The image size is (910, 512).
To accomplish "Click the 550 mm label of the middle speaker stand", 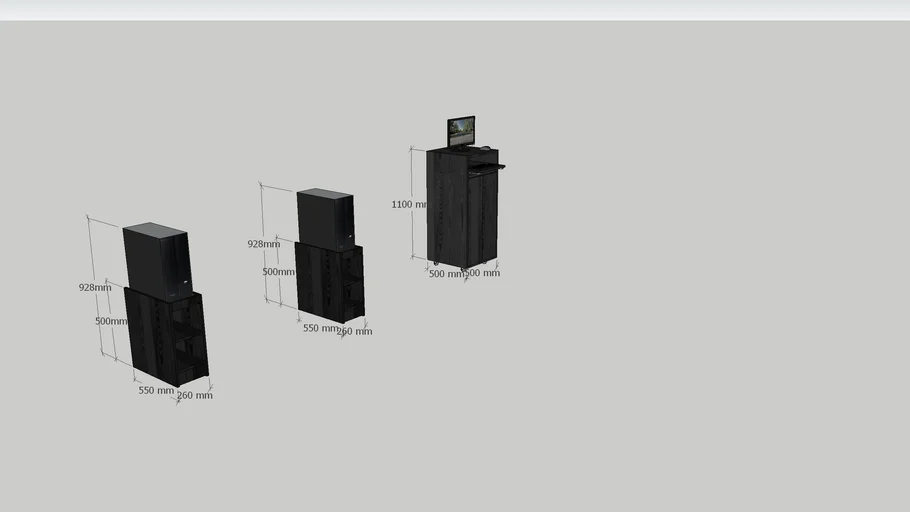I will (x=320, y=328).
